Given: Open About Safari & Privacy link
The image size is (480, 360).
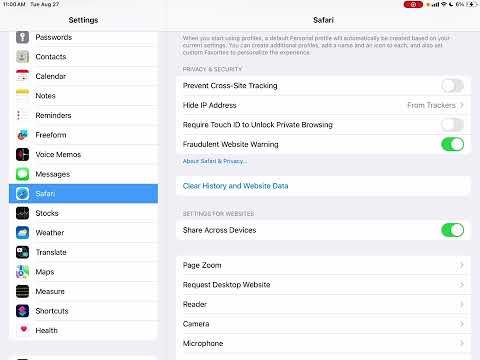Looking at the screenshot, I should click(x=215, y=161).
